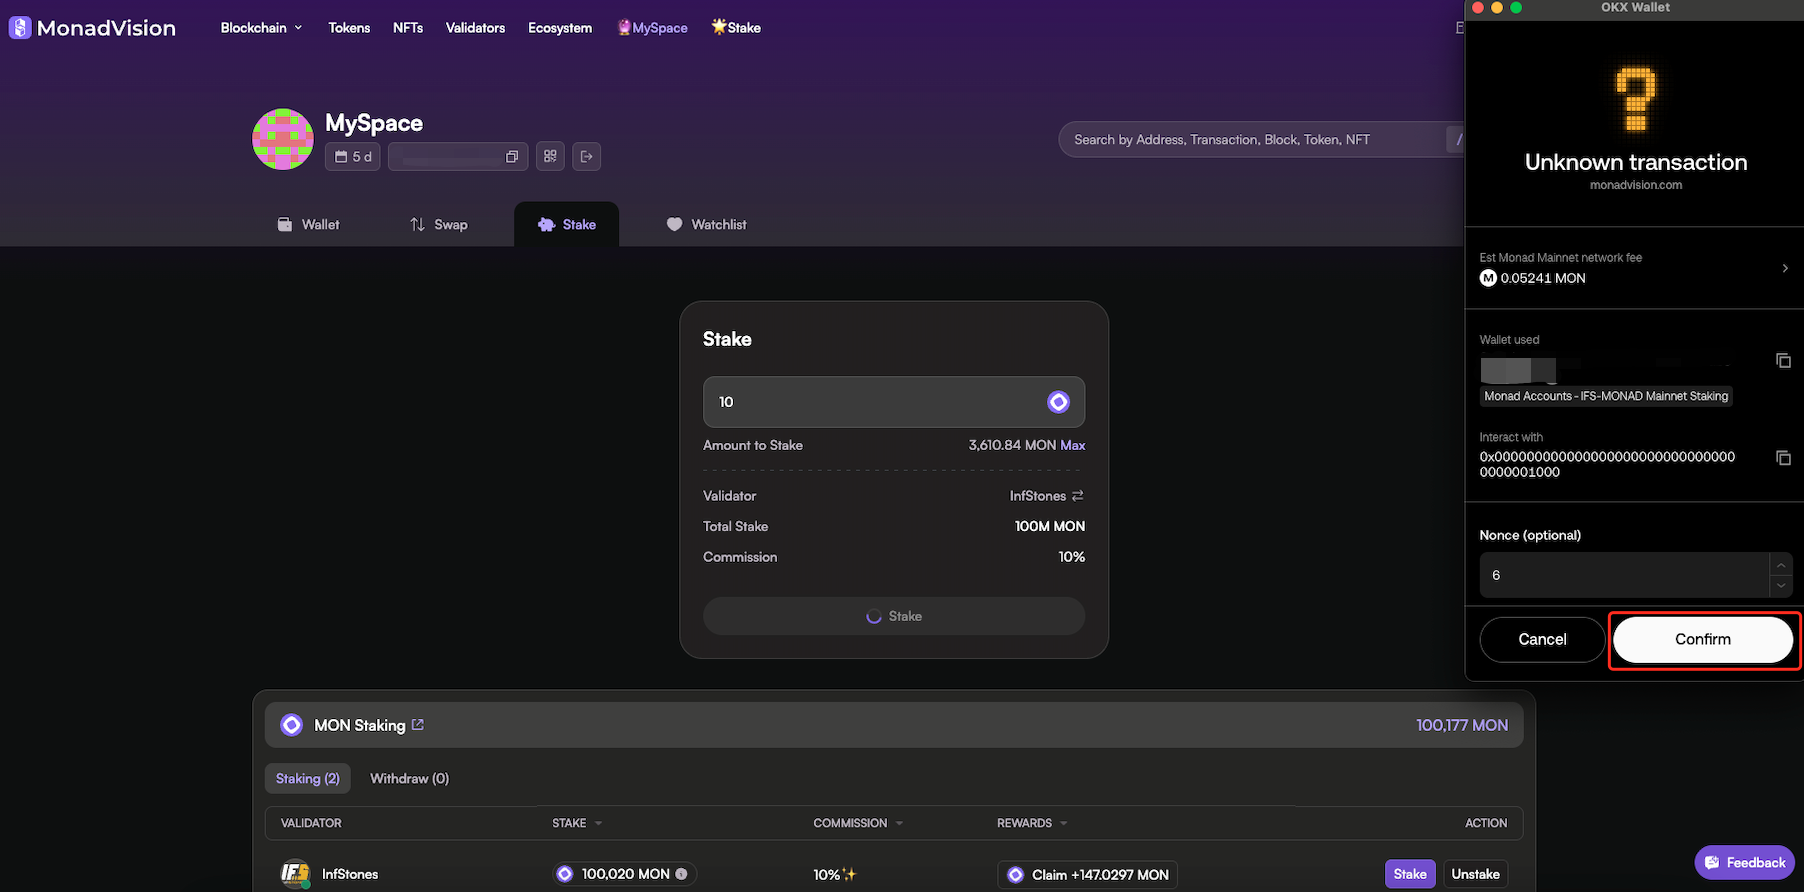Click the MON token icon in amount field
The height and width of the screenshot is (892, 1804).
[1058, 402]
